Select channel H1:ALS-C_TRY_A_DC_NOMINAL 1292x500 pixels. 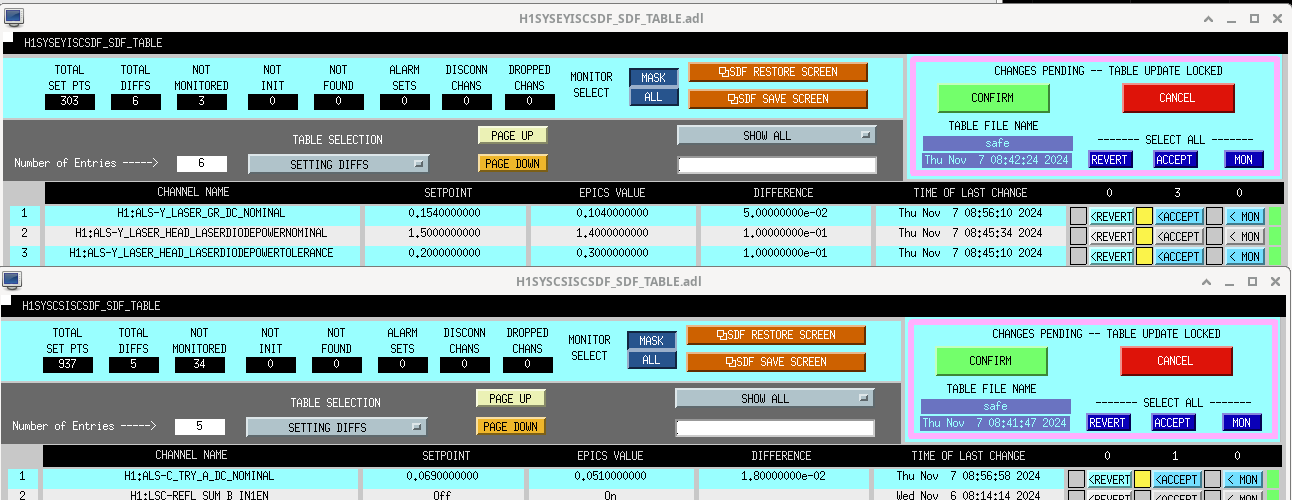(200, 476)
